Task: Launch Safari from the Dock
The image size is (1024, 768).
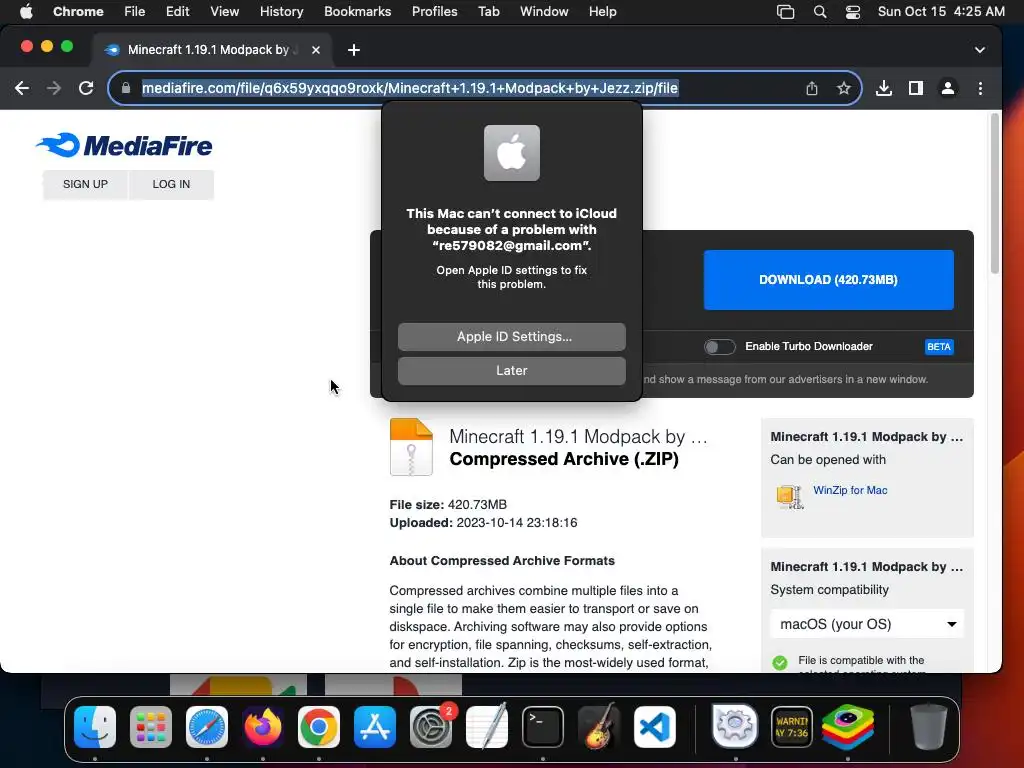Action: pos(207,727)
